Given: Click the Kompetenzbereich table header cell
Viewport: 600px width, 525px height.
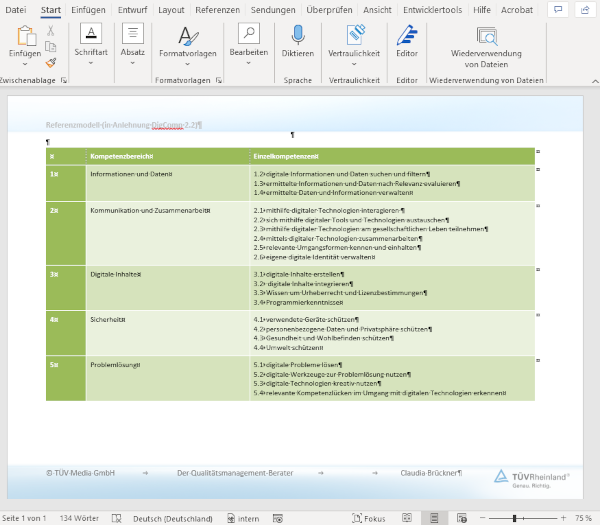Looking at the screenshot, I should pyautogui.click(x=122, y=157).
